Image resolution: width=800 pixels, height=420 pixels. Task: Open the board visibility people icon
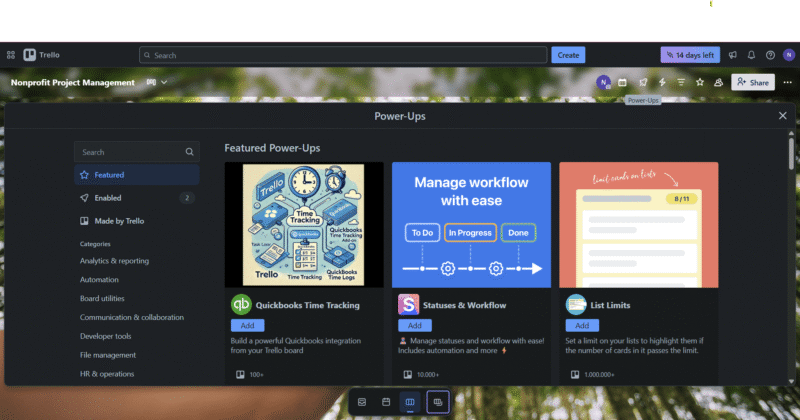coord(718,82)
